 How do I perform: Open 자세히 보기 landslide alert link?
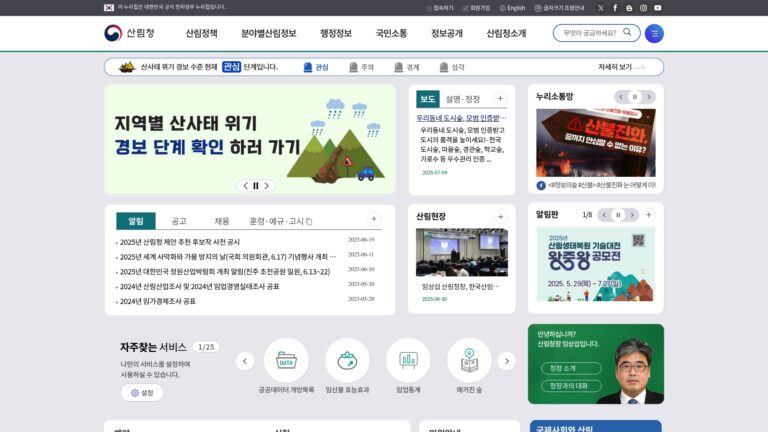[621, 67]
